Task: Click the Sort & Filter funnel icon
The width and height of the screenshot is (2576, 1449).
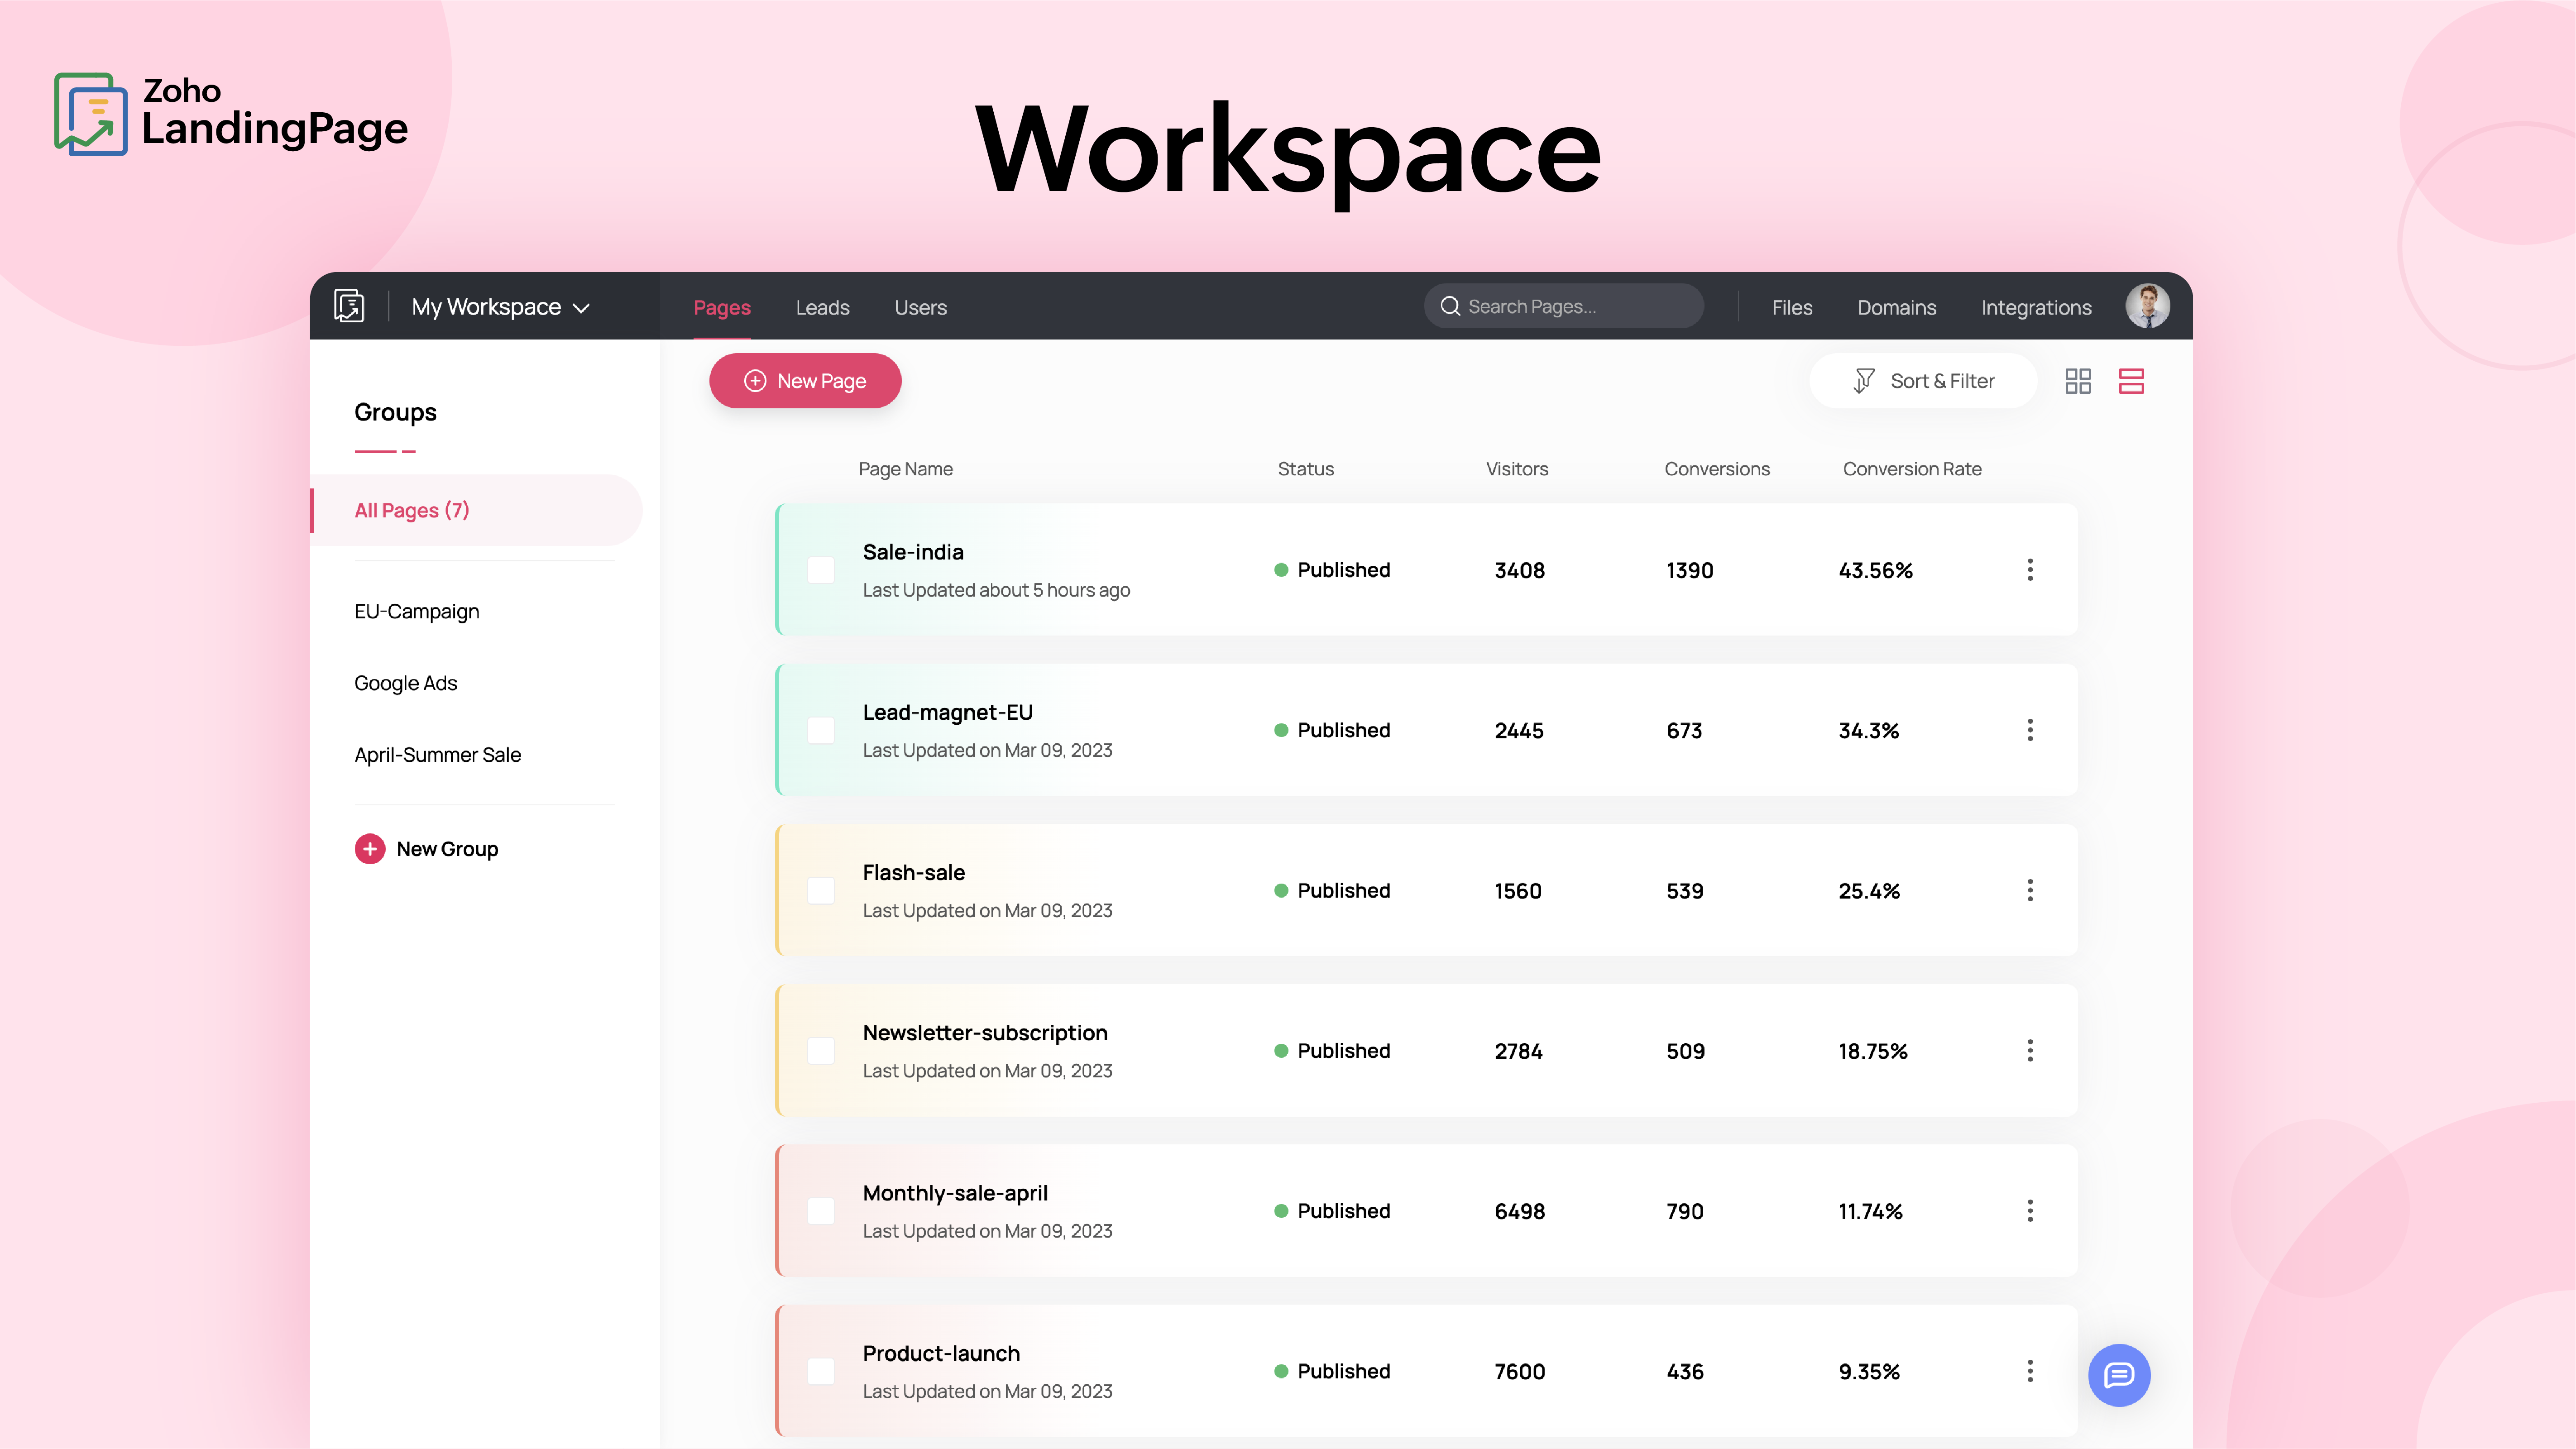Action: 1864,381
